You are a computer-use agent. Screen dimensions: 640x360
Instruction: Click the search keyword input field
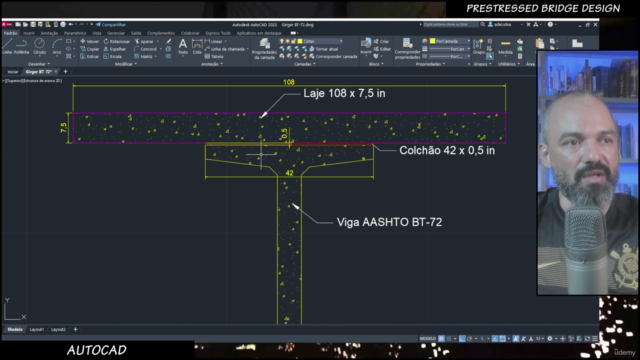[450, 24]
